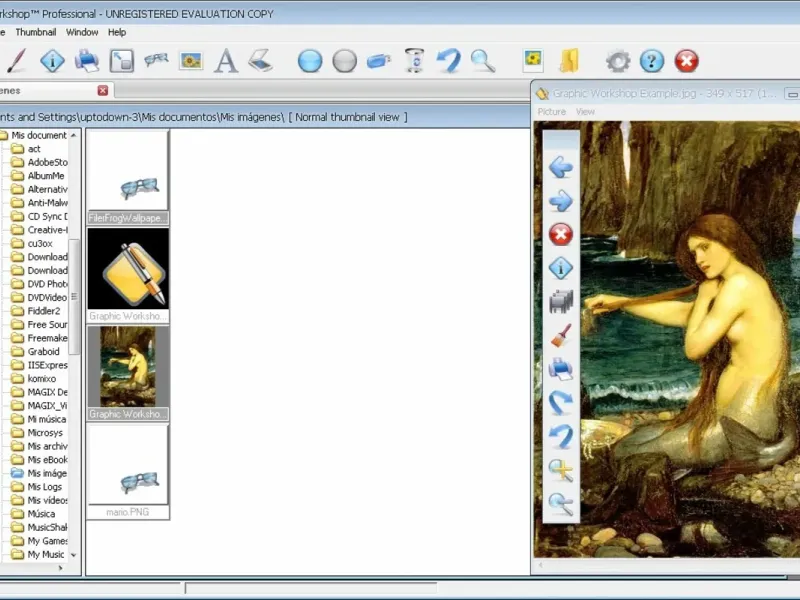Click folder tree scrollbar up arrow
The image size is (800, 600).
[x=74, y=135]
